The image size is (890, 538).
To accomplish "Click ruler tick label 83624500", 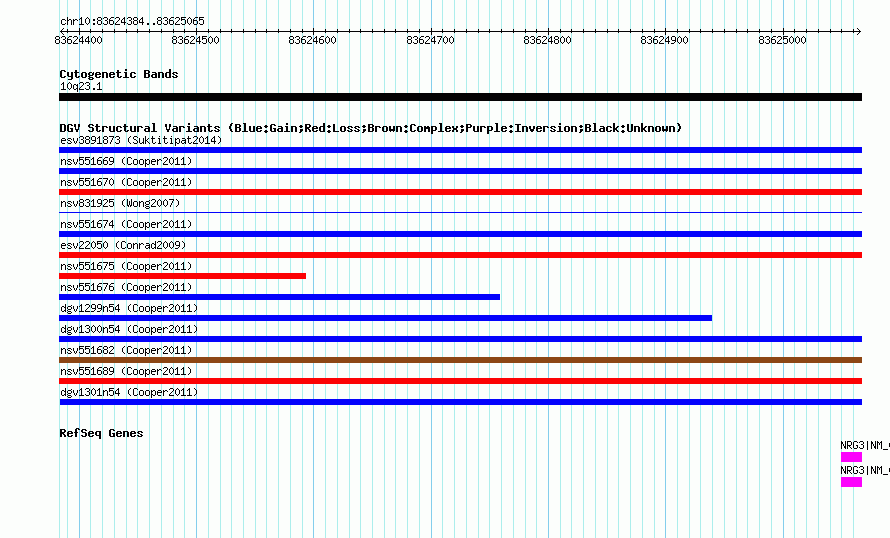I will coord(195,40).
